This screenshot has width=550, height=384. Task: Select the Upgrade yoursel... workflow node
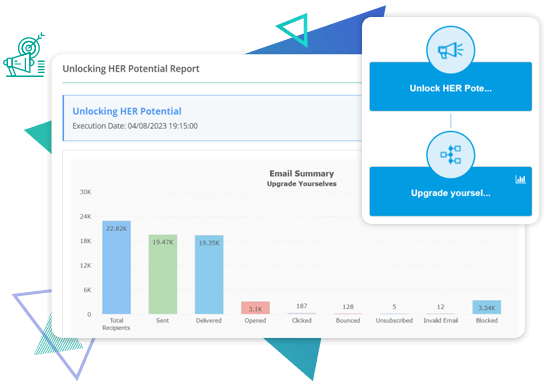point(450,191)
